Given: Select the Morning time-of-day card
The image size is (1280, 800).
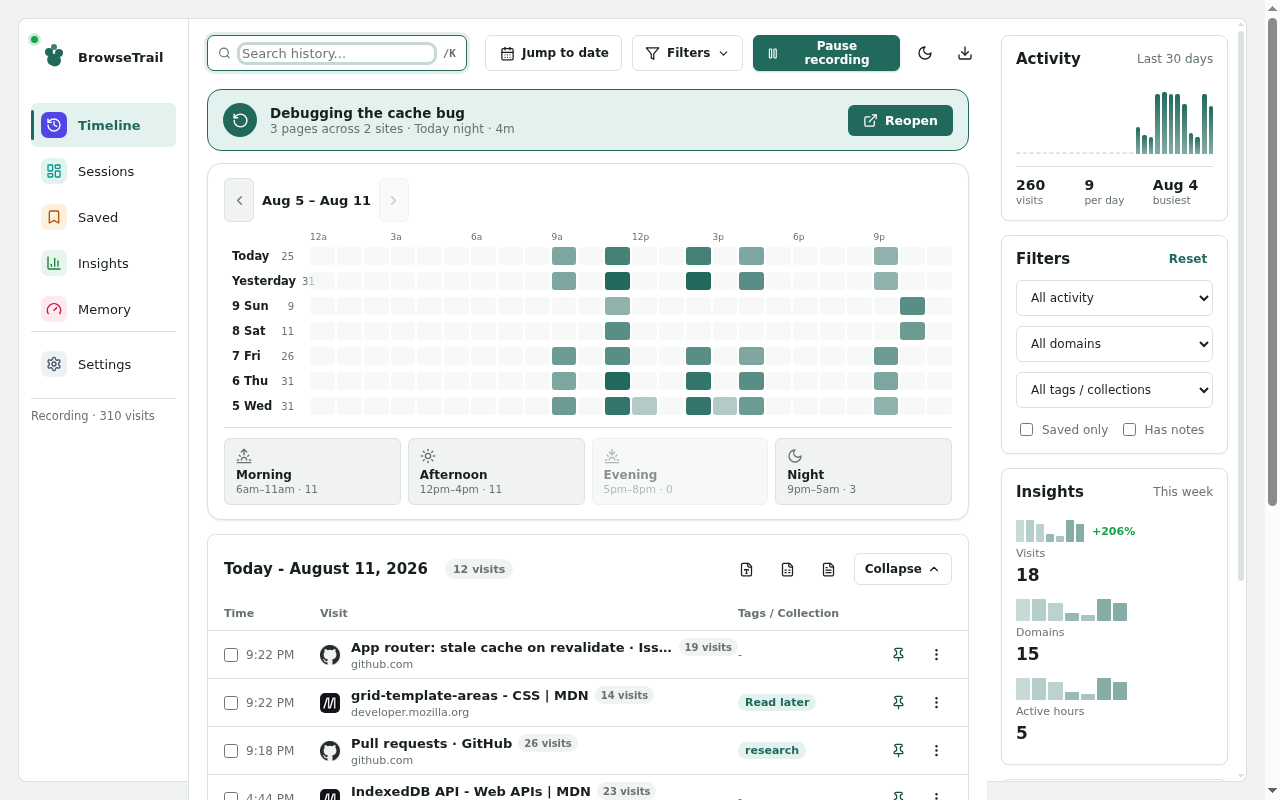Looking at the screenshot, I should (x=312, y=471).
